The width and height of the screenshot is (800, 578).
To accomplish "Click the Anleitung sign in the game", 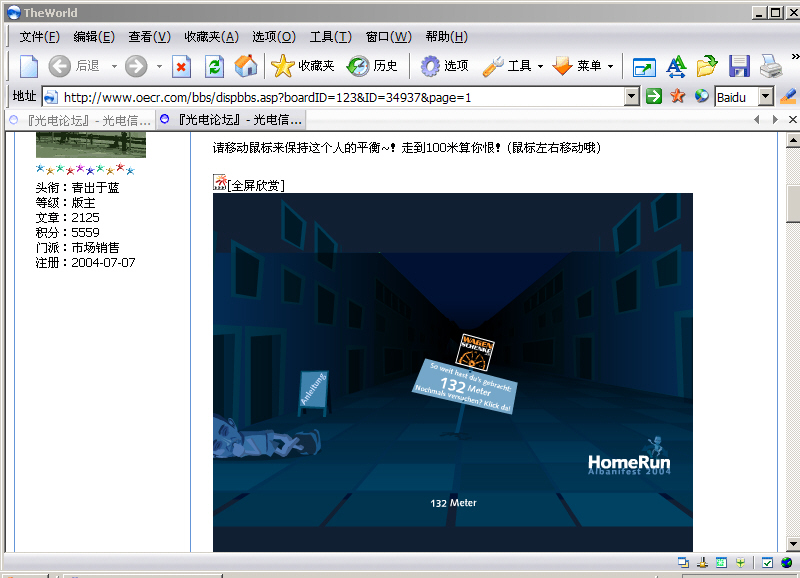I will 313,392.
